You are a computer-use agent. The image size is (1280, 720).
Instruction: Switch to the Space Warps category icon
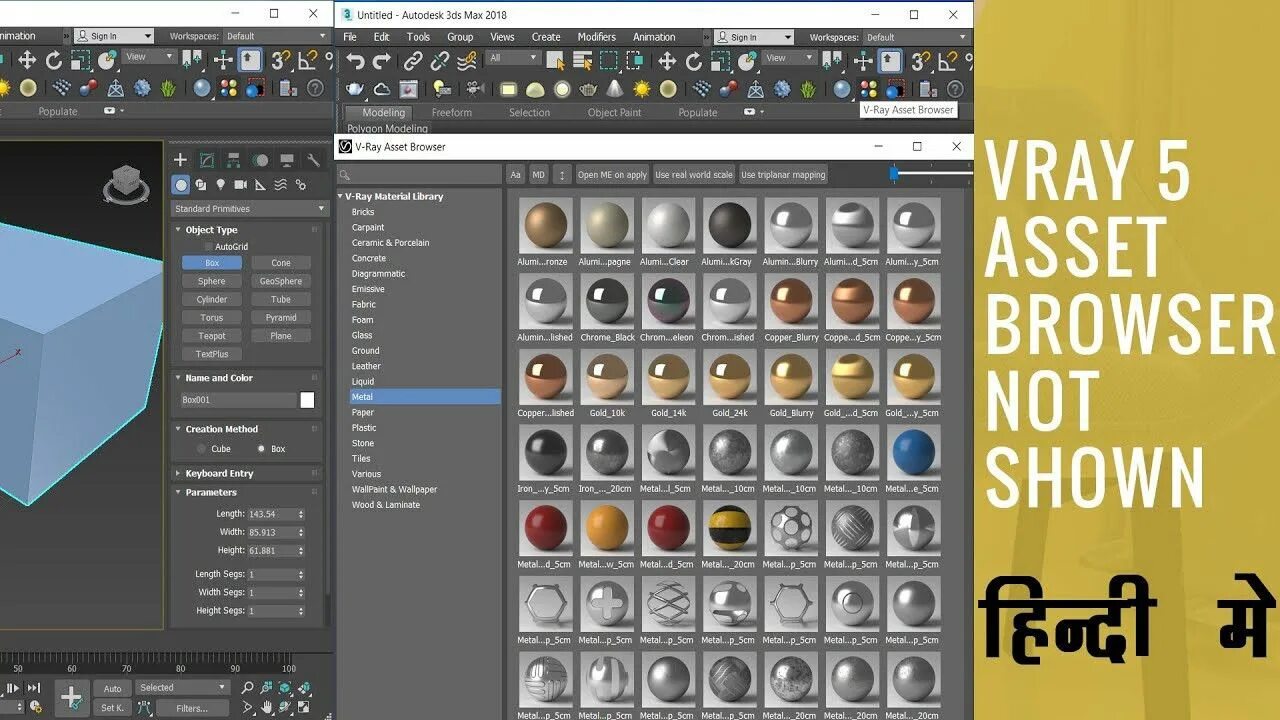pos(281,185)
